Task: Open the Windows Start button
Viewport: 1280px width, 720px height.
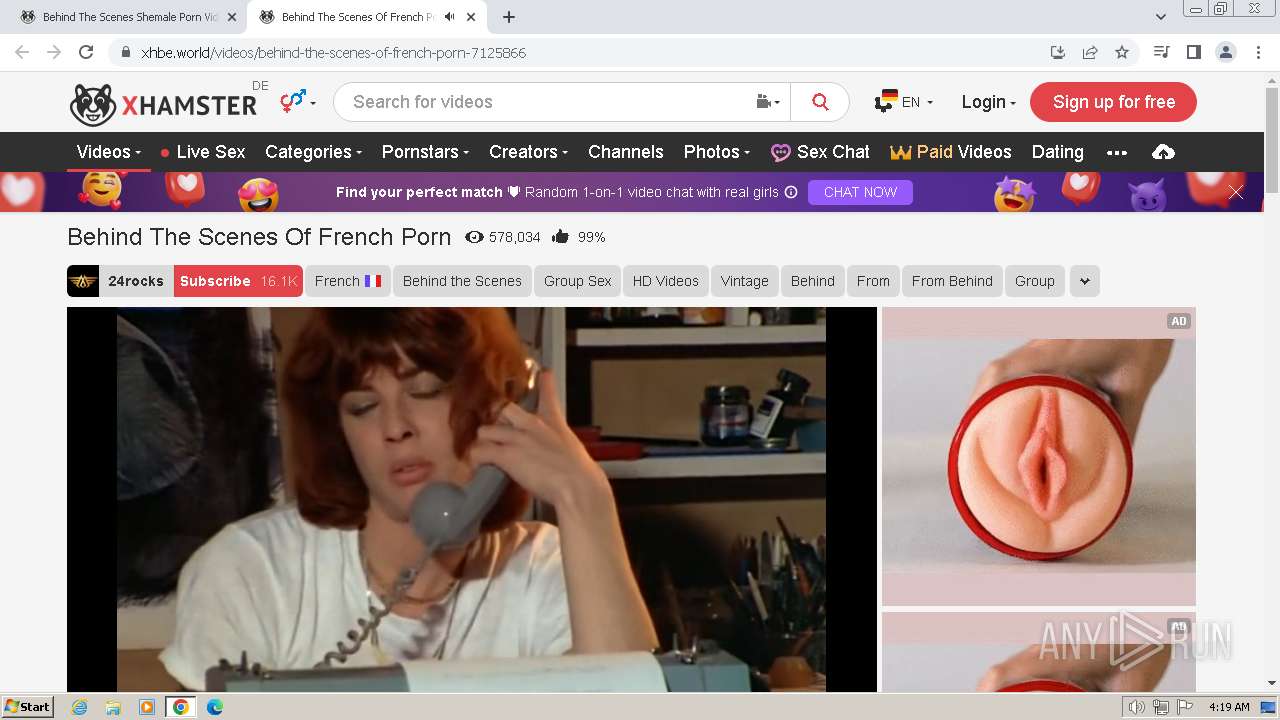Action: pyautogui.click(x=28, y=707)
